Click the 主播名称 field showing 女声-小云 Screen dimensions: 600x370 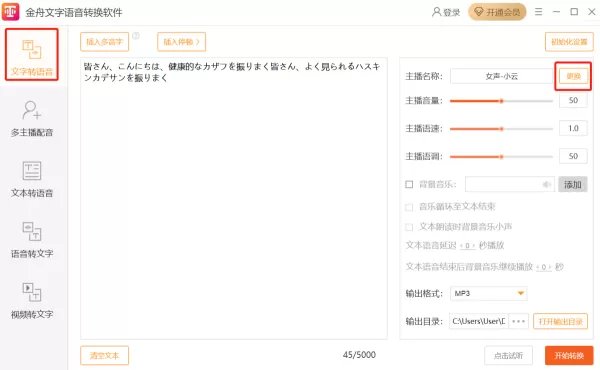pos(502,76)
